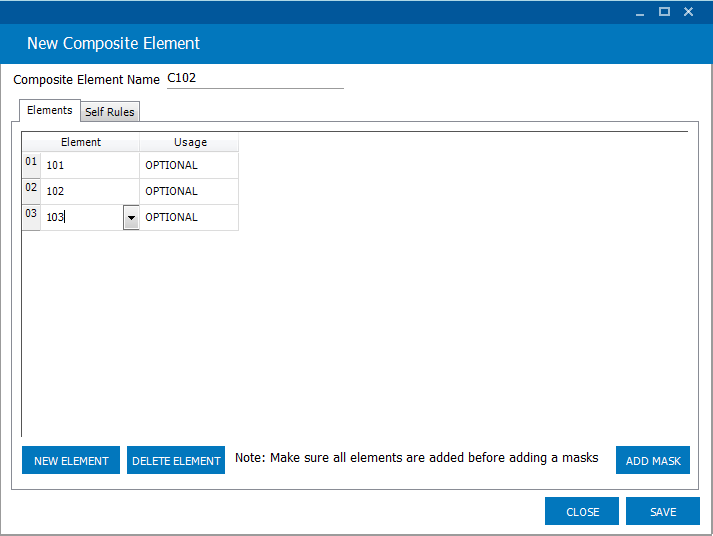Image resolution: width=713 pixels, height=536 pixels.
Task: Save the composite element
Action: pos(663,511)
